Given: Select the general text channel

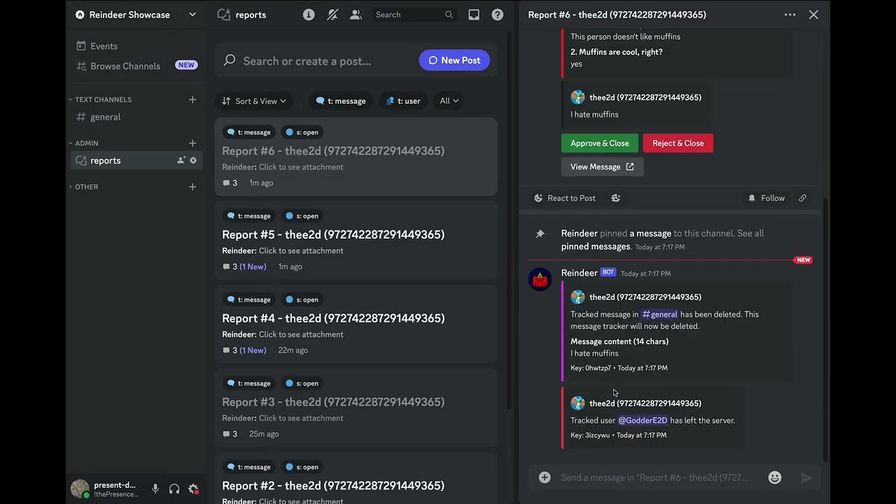Looking at the screenshot, I should click(x=105, y=117).
